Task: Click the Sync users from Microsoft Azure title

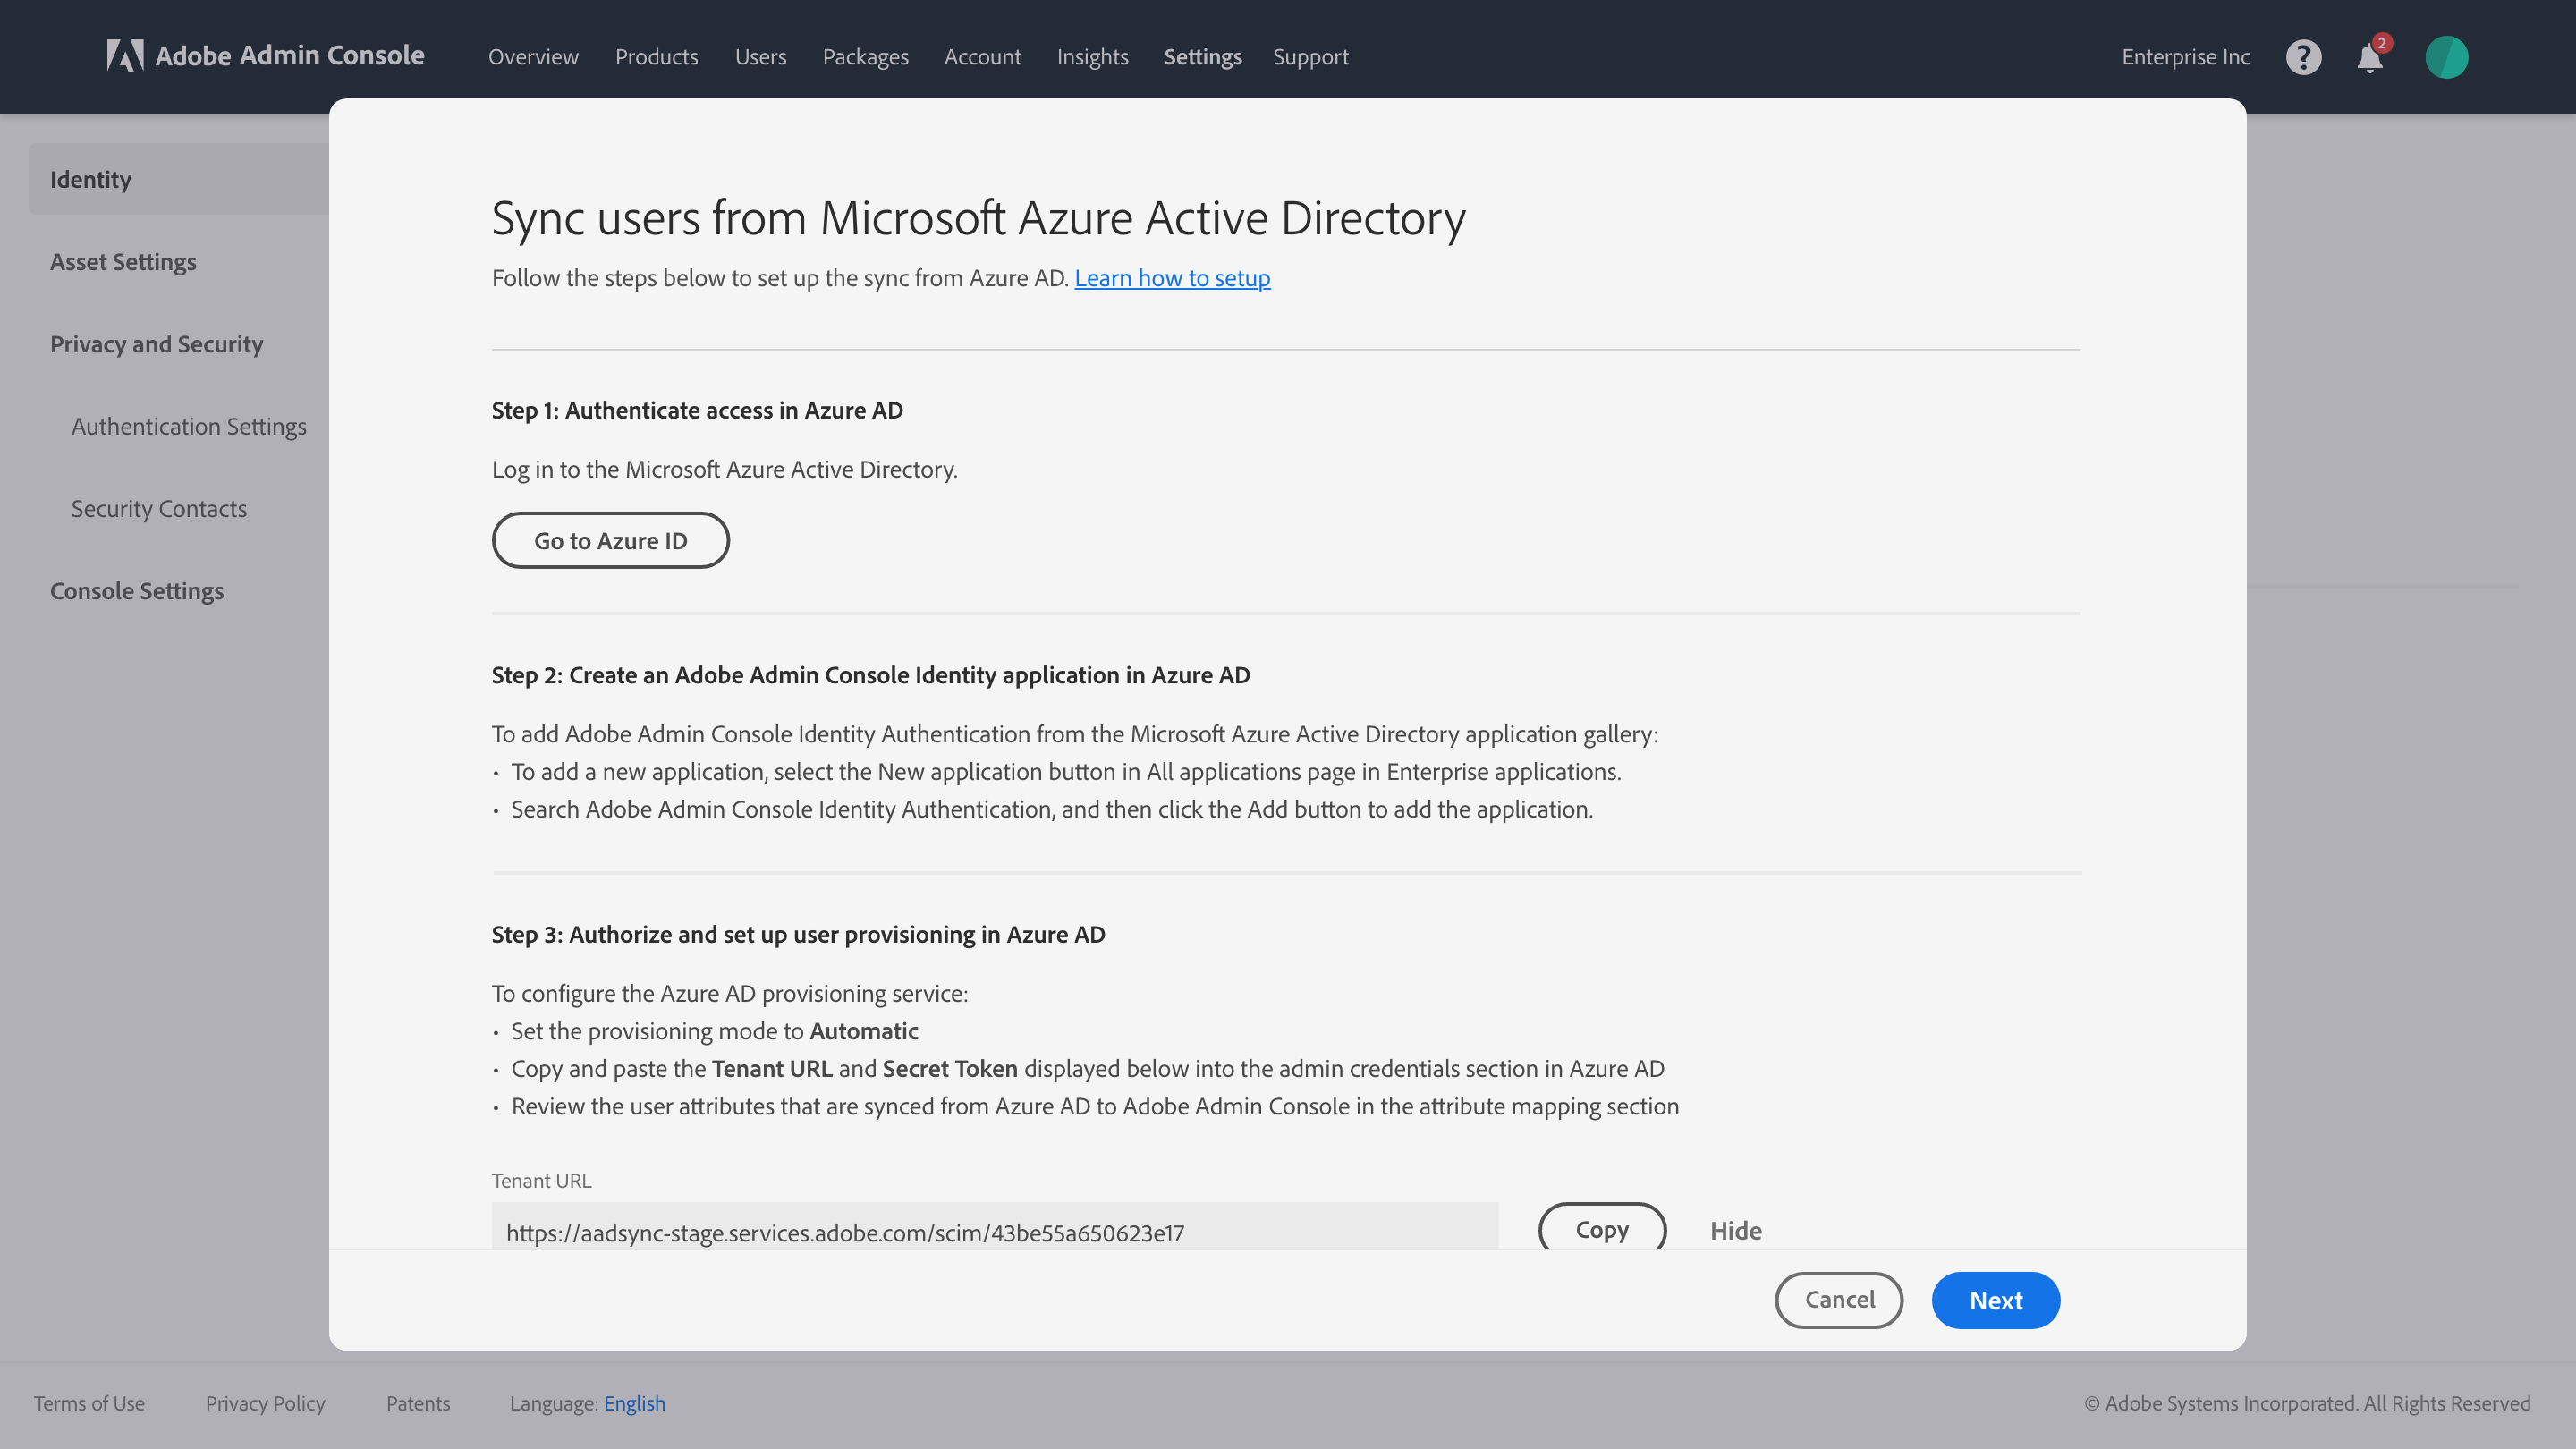Action: [978, 219]
